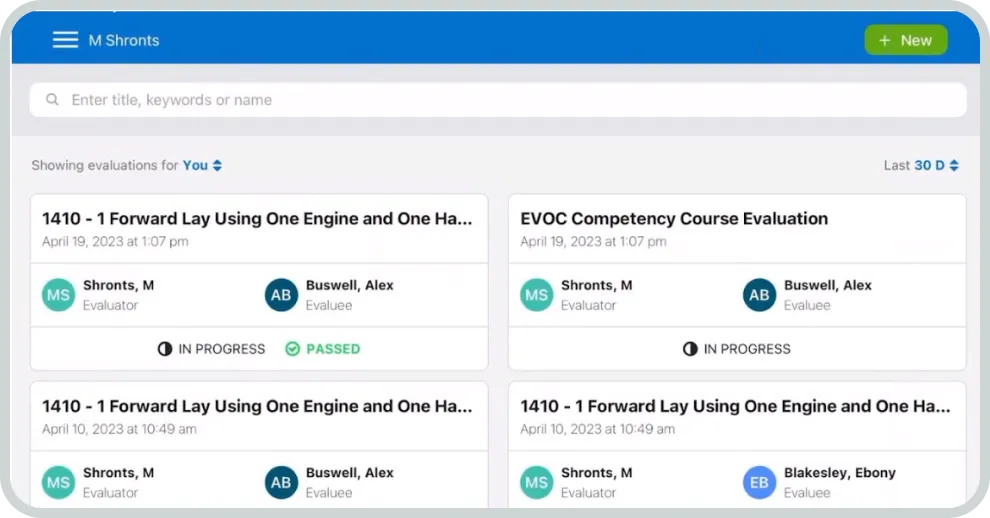
Task: Open April 10 Forward Lay card with Blakesley
Action: click(x=735, y=406)
